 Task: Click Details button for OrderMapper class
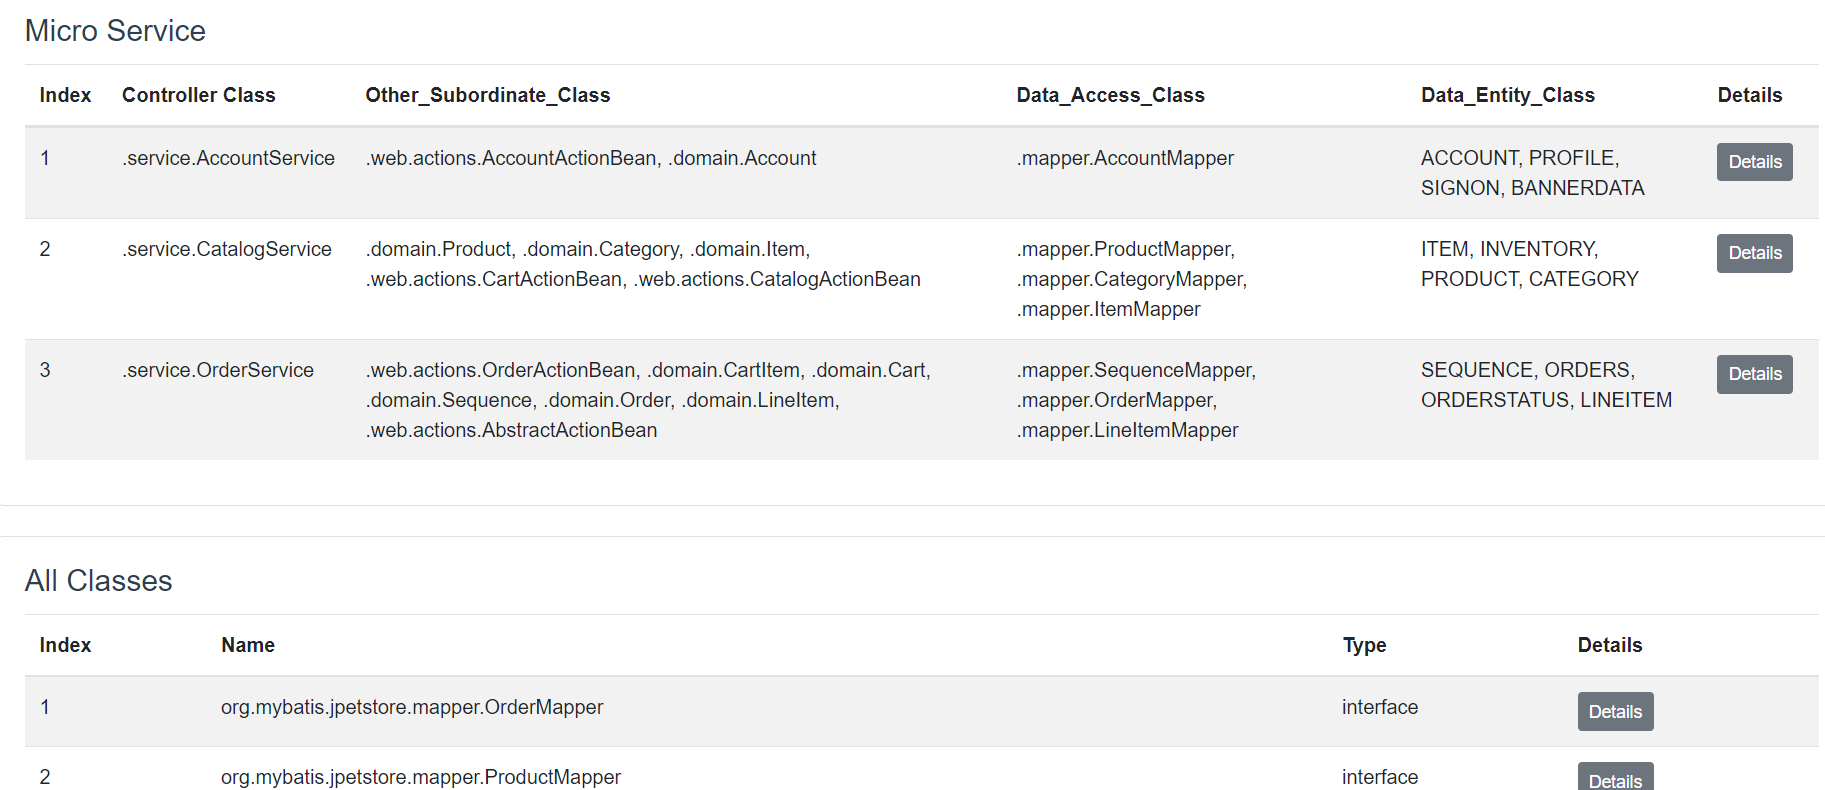(x=1615, y=712)
